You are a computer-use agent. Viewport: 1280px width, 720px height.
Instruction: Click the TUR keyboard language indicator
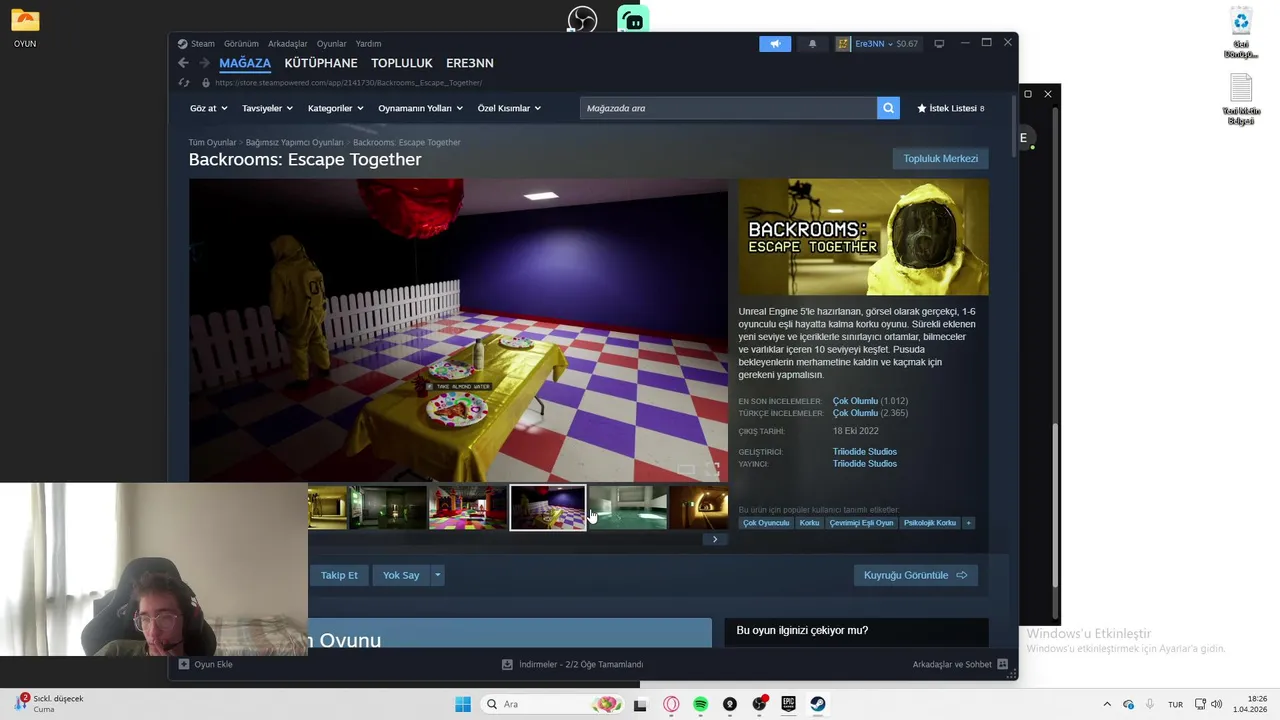pyautogui.click(x=1175, y=704)
